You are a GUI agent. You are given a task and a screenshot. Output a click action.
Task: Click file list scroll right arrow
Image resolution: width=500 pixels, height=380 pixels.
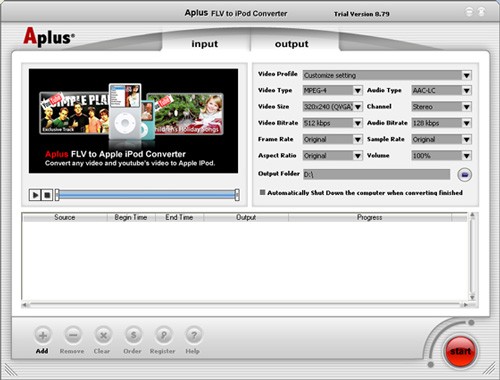[x=465, y=305]
